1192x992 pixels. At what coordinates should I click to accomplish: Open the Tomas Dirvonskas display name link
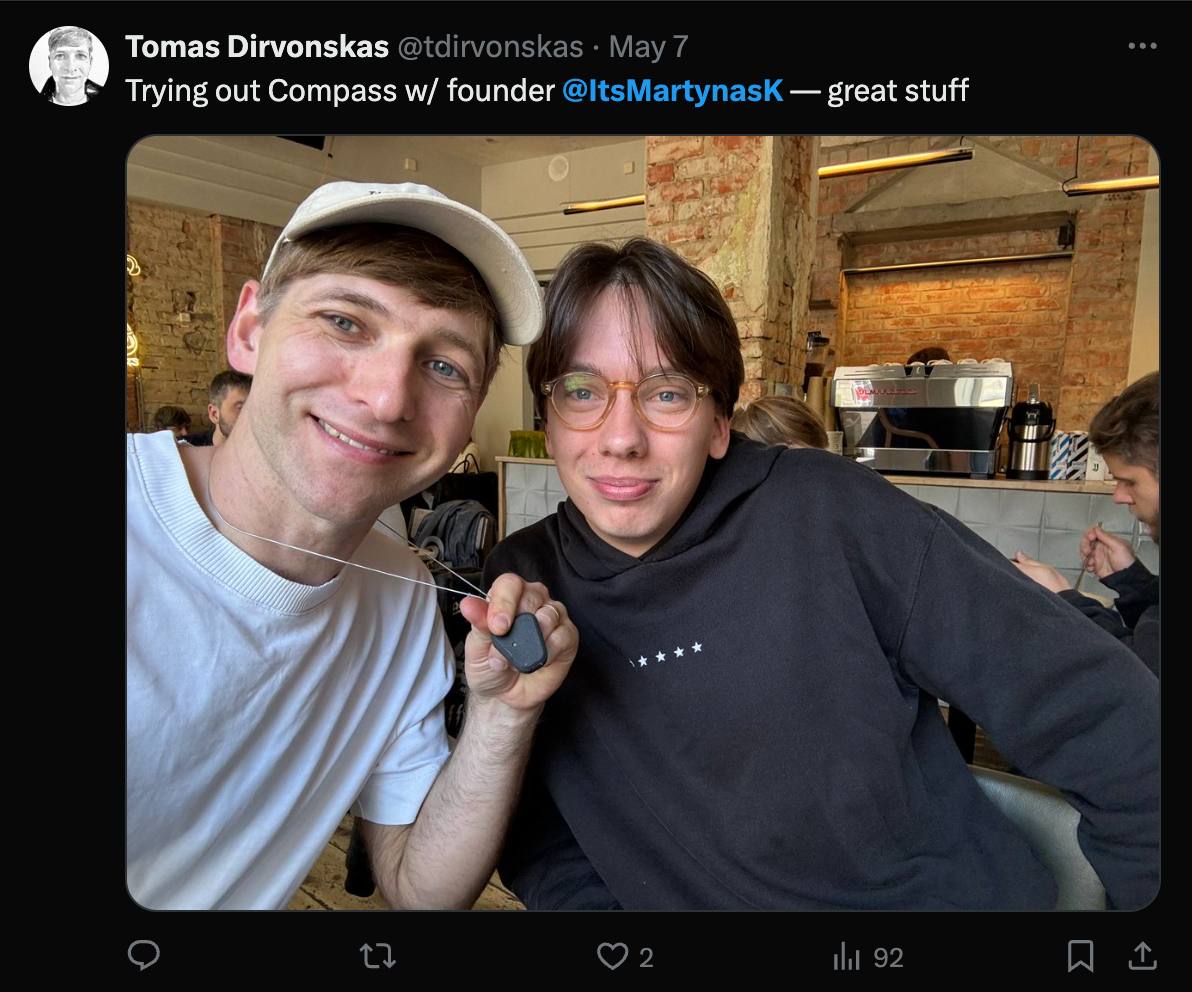point(257,46)
